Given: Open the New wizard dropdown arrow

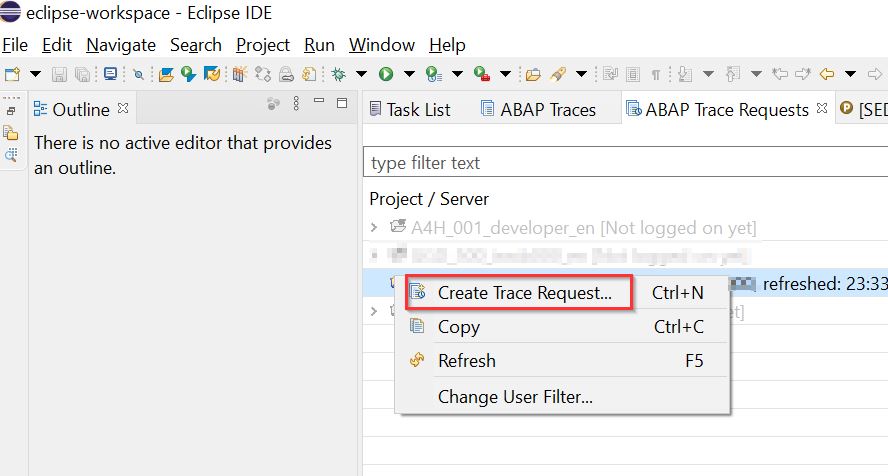Looking at the screenshot, I should 35,74.
